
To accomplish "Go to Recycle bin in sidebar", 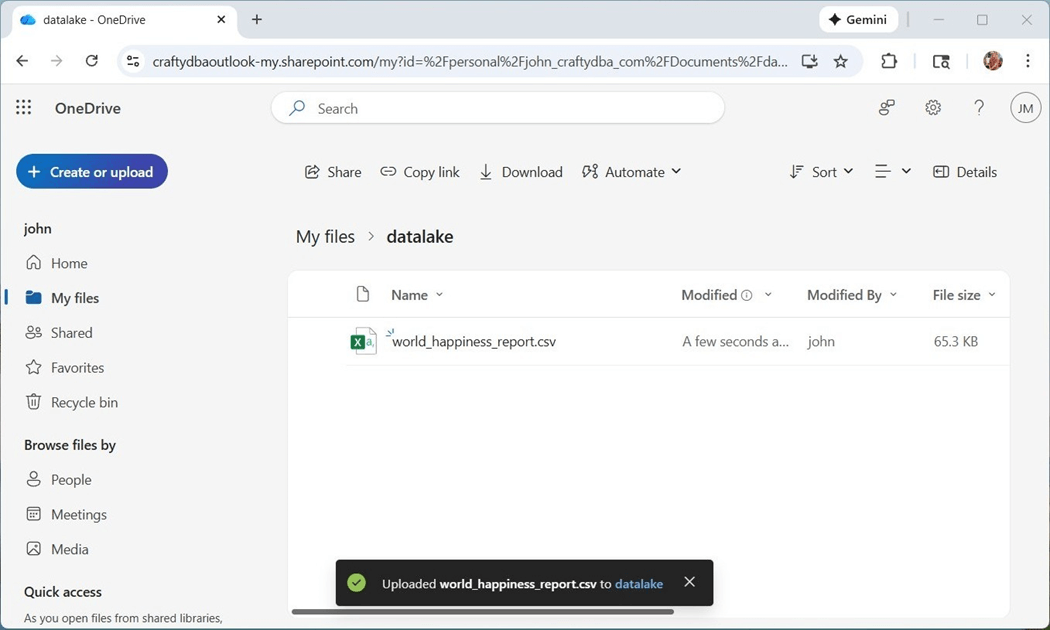I will click(x=84, y=402).
